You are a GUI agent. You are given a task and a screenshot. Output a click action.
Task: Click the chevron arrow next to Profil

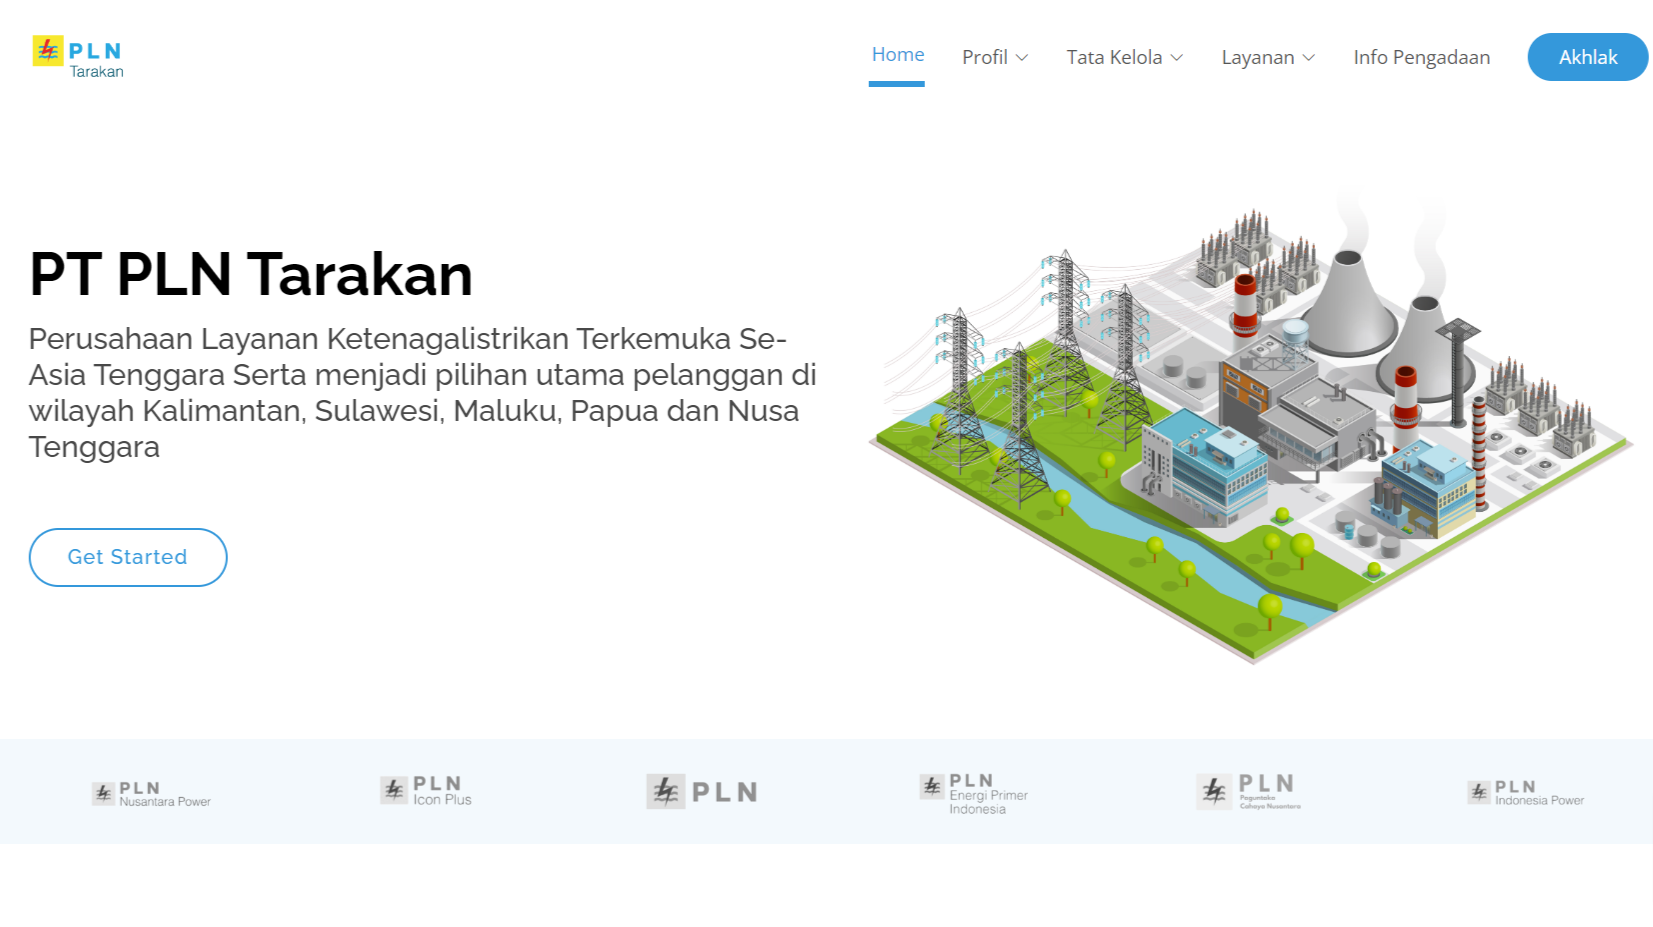tap(1022, 58)
